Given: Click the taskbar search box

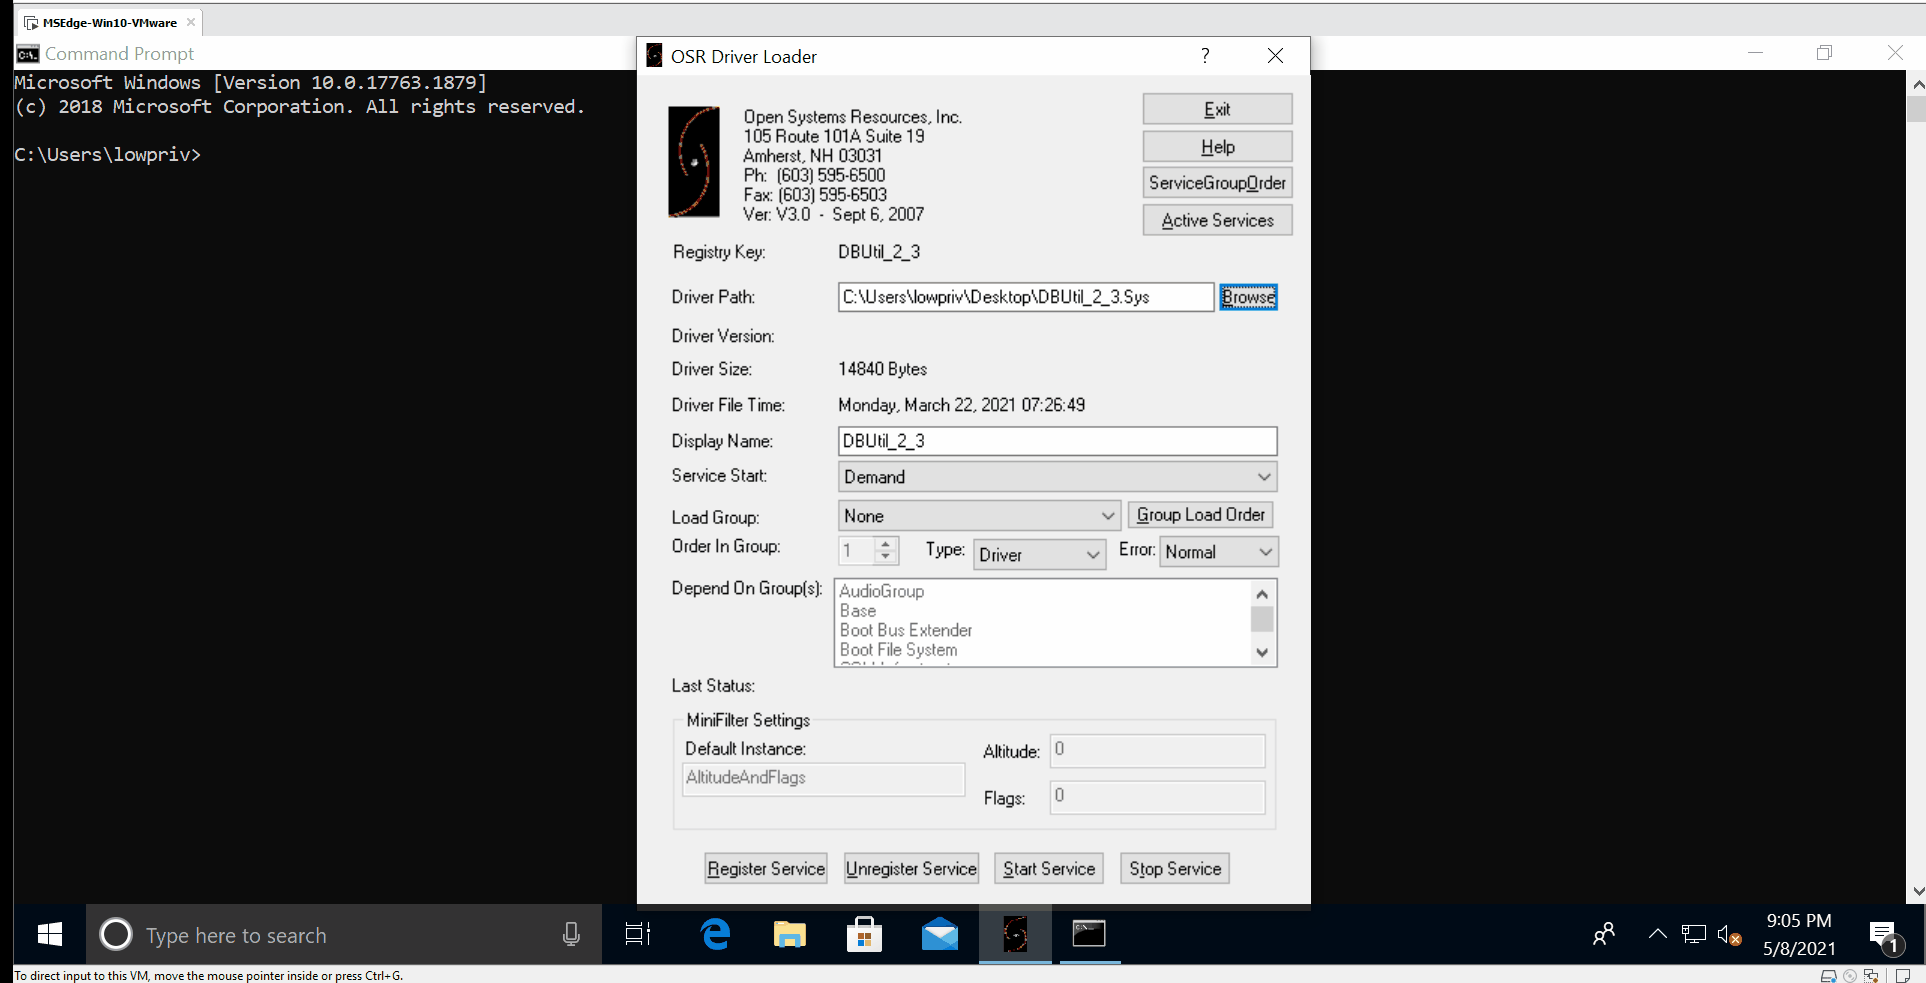Looking at the screenshot, I should 345,935.
